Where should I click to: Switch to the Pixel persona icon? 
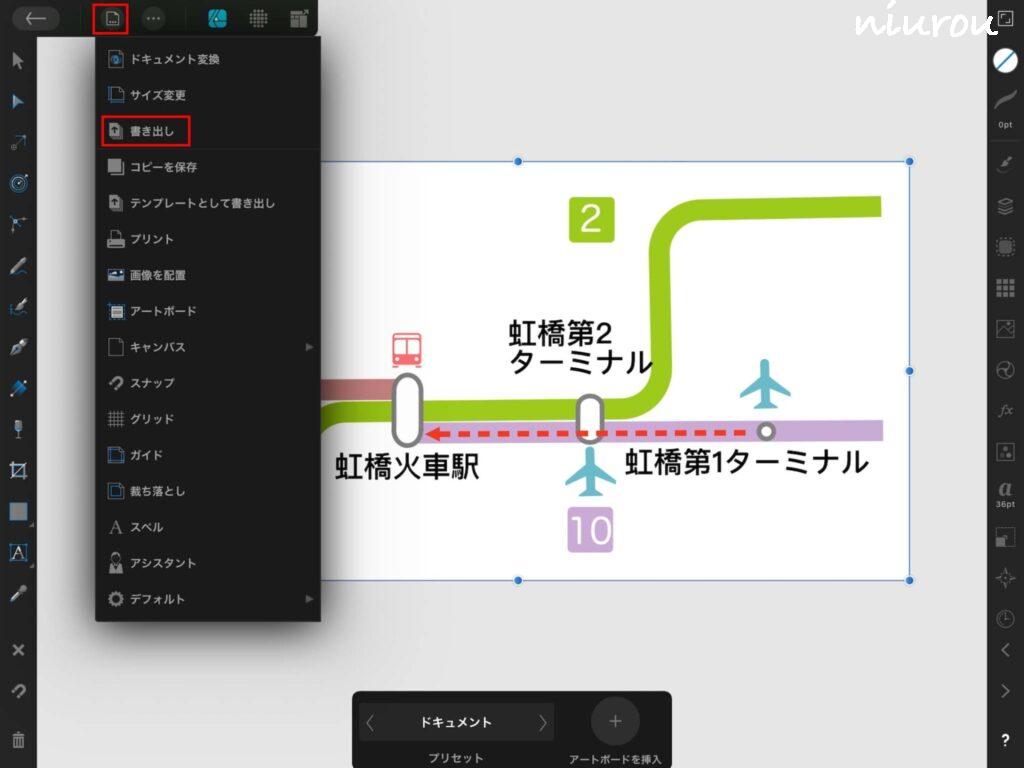[258, 18]
